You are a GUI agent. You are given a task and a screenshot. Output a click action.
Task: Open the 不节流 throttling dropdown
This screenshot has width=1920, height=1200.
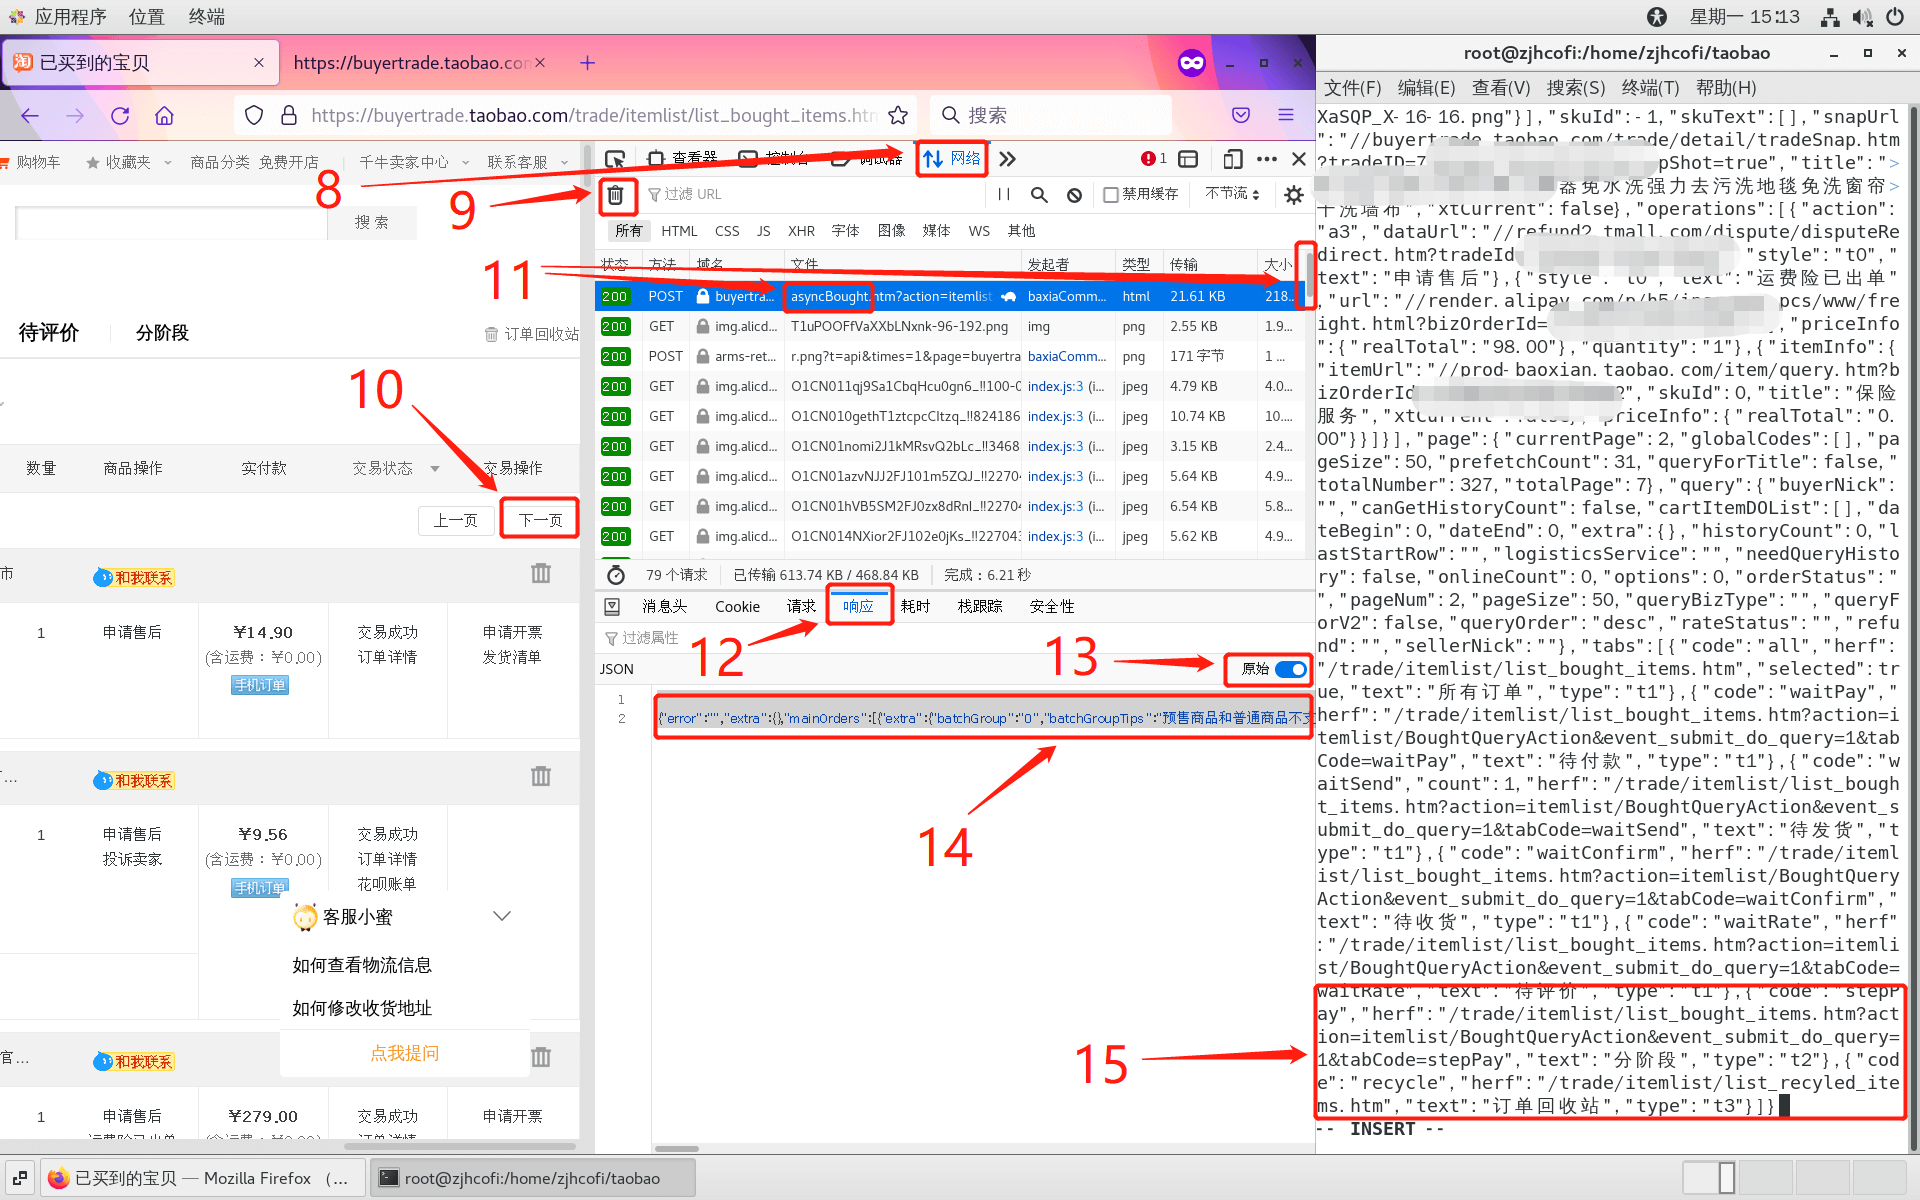coord(1232,194)
